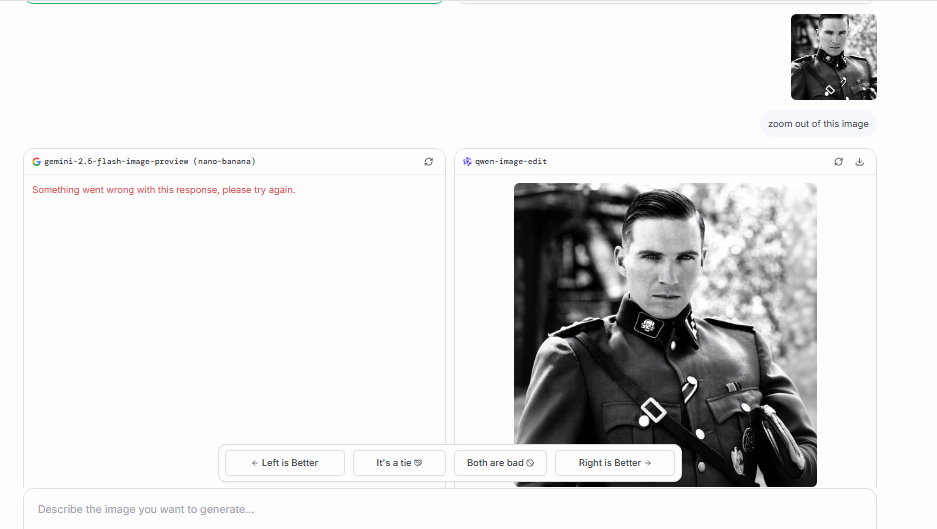Image resolution: width=937 pixels, height=529 pixels.
Task: Open the uploaded photo thumbnail in chat
Action: [834, 57]
